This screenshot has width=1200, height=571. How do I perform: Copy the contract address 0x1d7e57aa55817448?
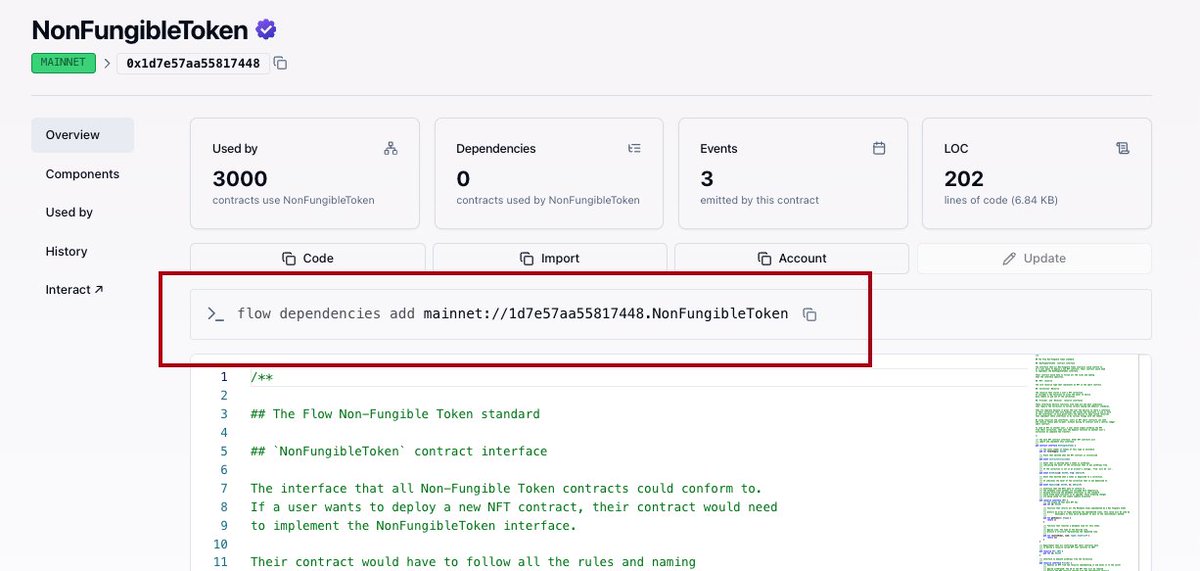(281, 63)
